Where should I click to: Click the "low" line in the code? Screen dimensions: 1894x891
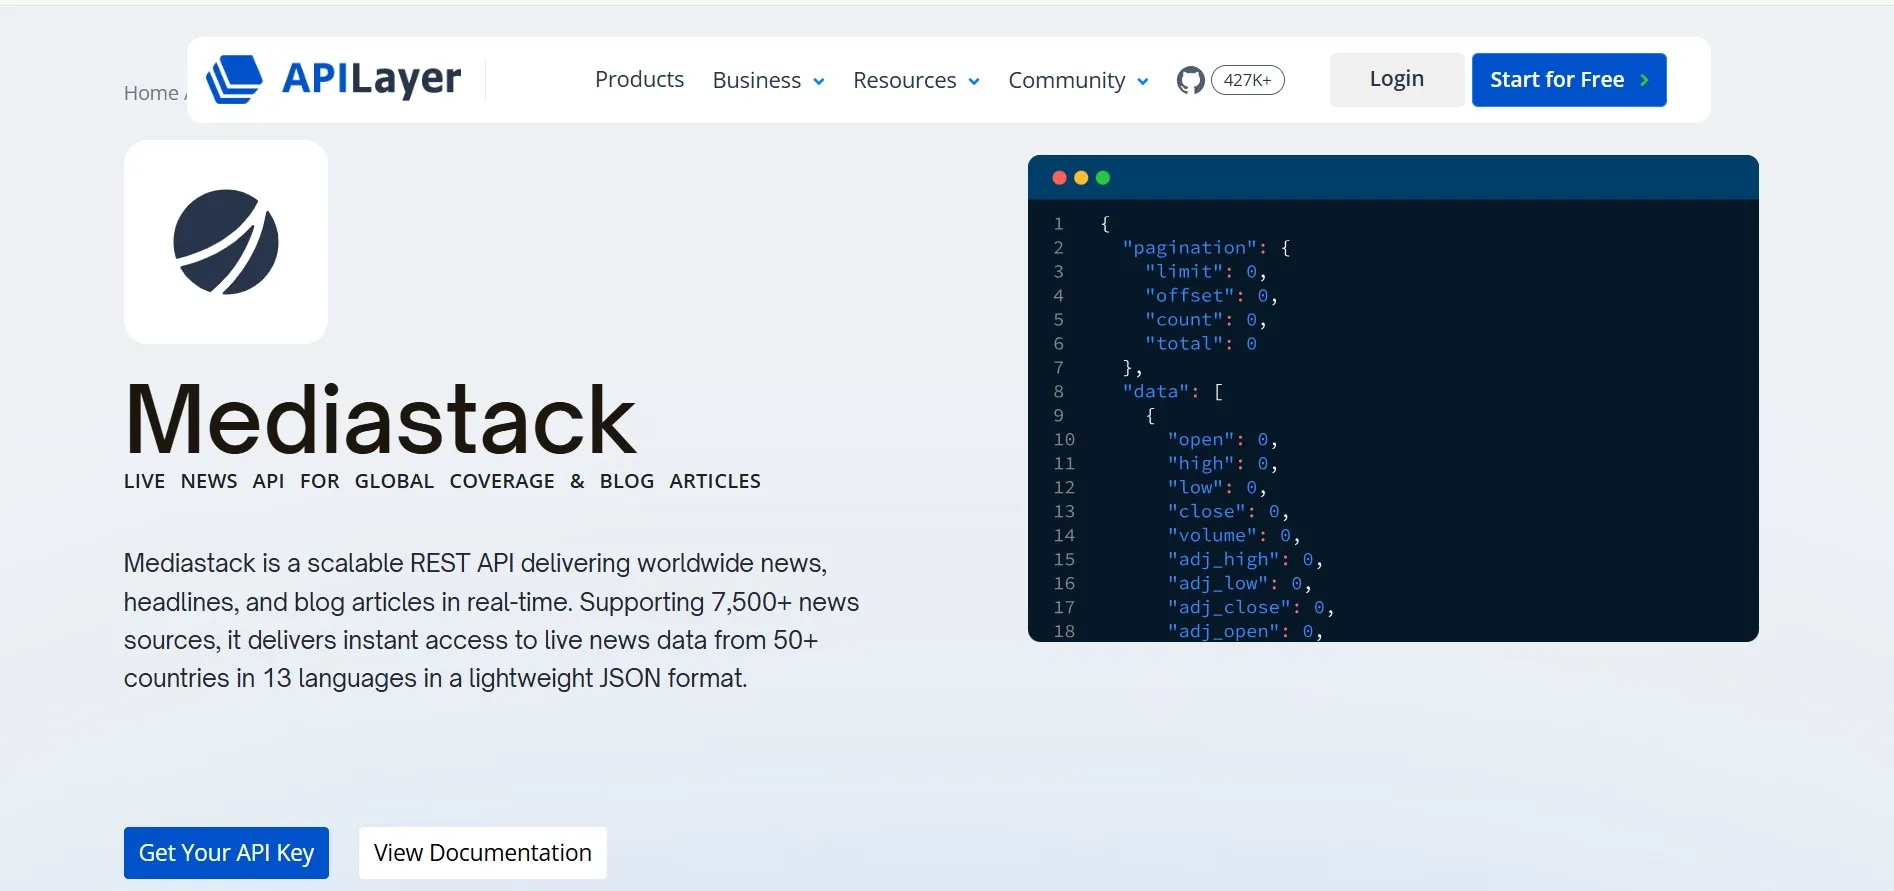tap(1216, 487)
